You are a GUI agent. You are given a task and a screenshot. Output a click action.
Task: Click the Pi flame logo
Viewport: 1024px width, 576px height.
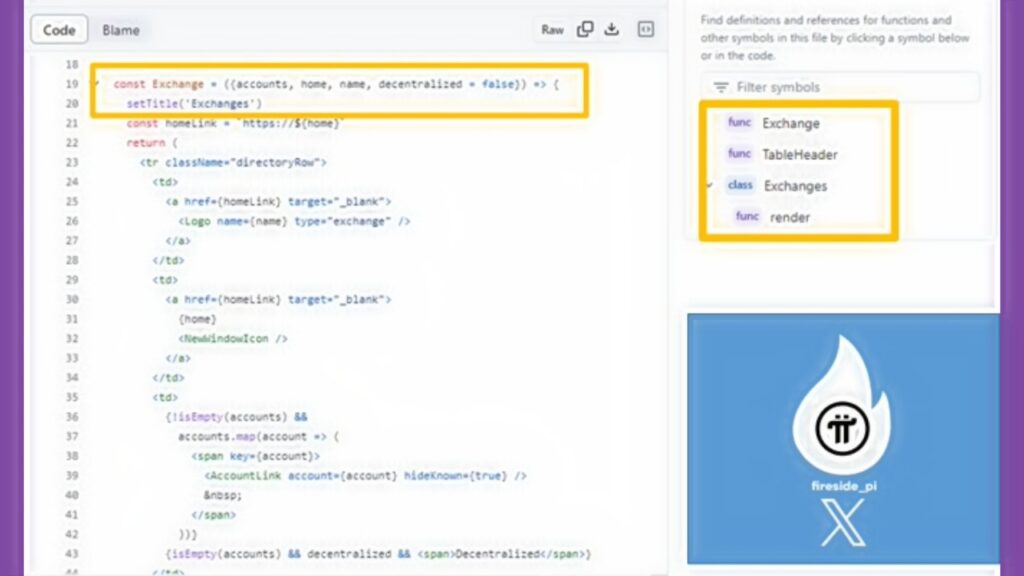coord(842,420)
